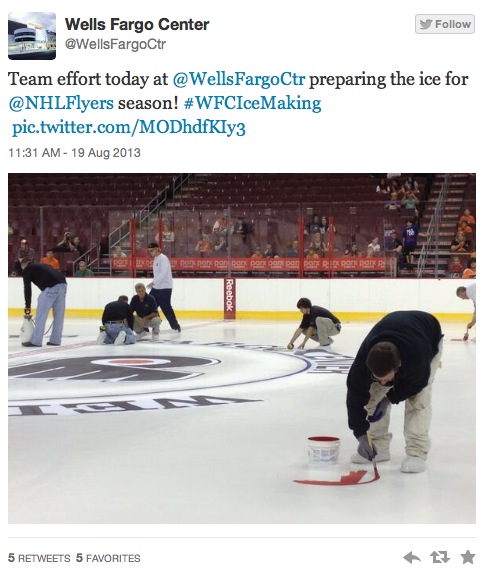
Task: Open the ice rink photo attachment
Action: [242, 348]
